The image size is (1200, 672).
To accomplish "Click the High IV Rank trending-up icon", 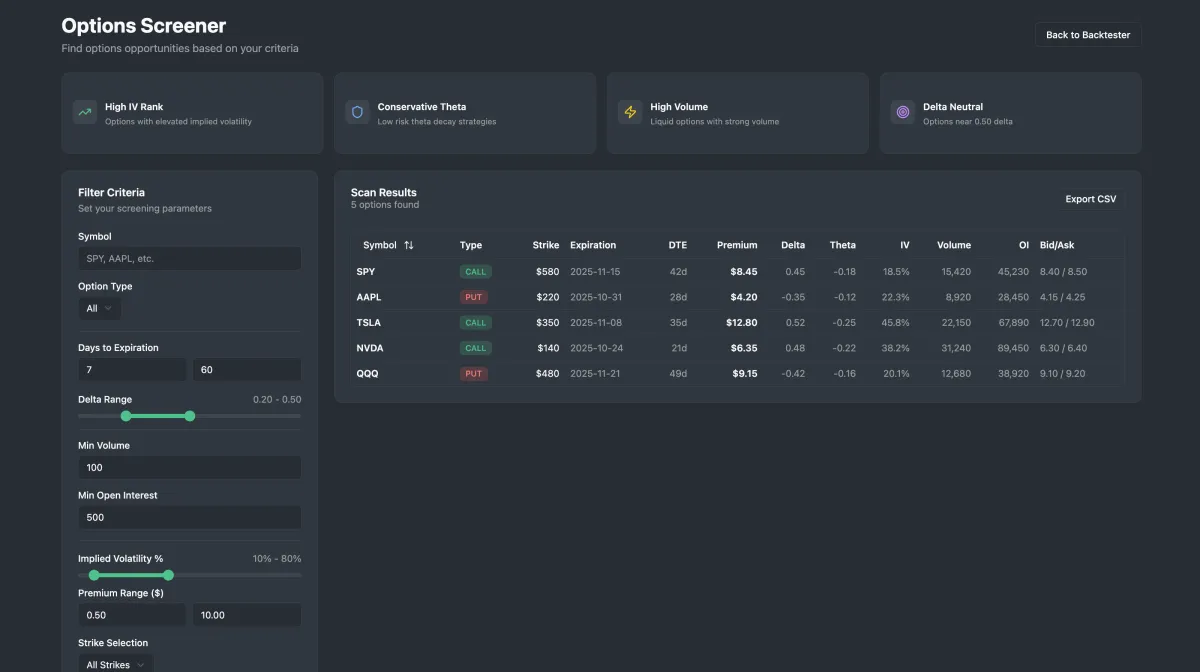I will (x=85, y=112).
